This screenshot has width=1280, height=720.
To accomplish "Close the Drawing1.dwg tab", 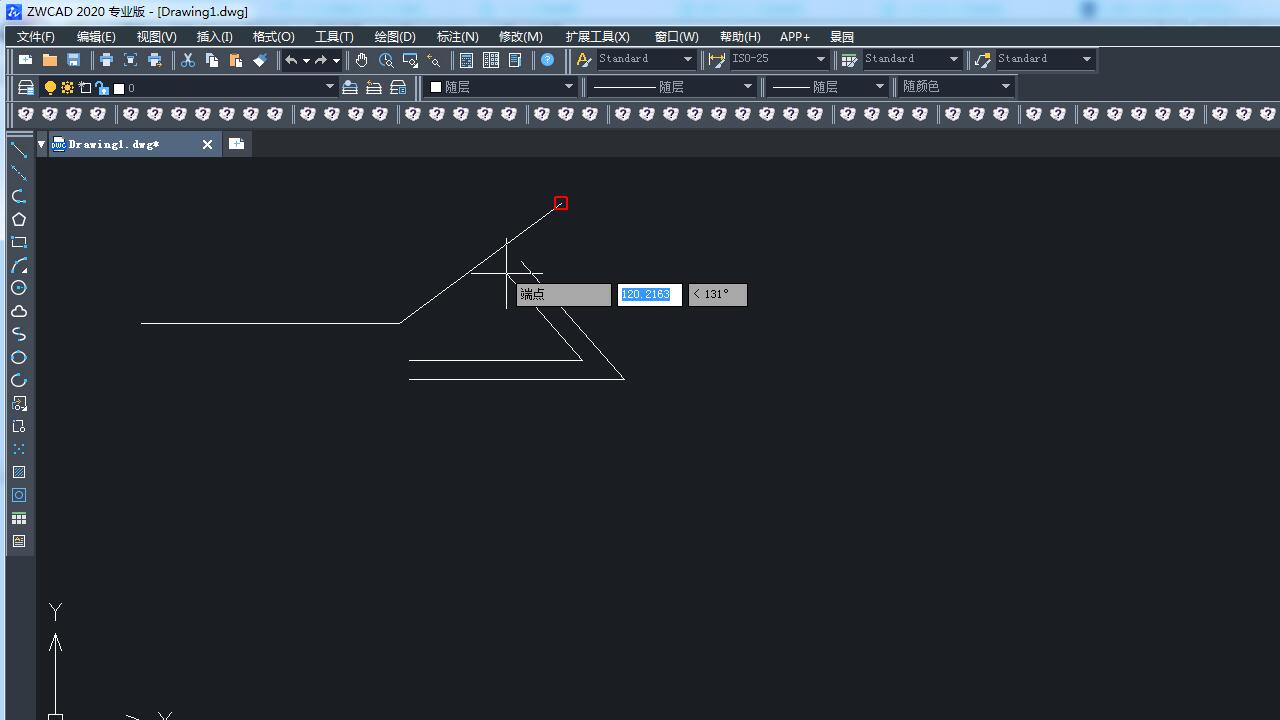I will click(207, 144).
